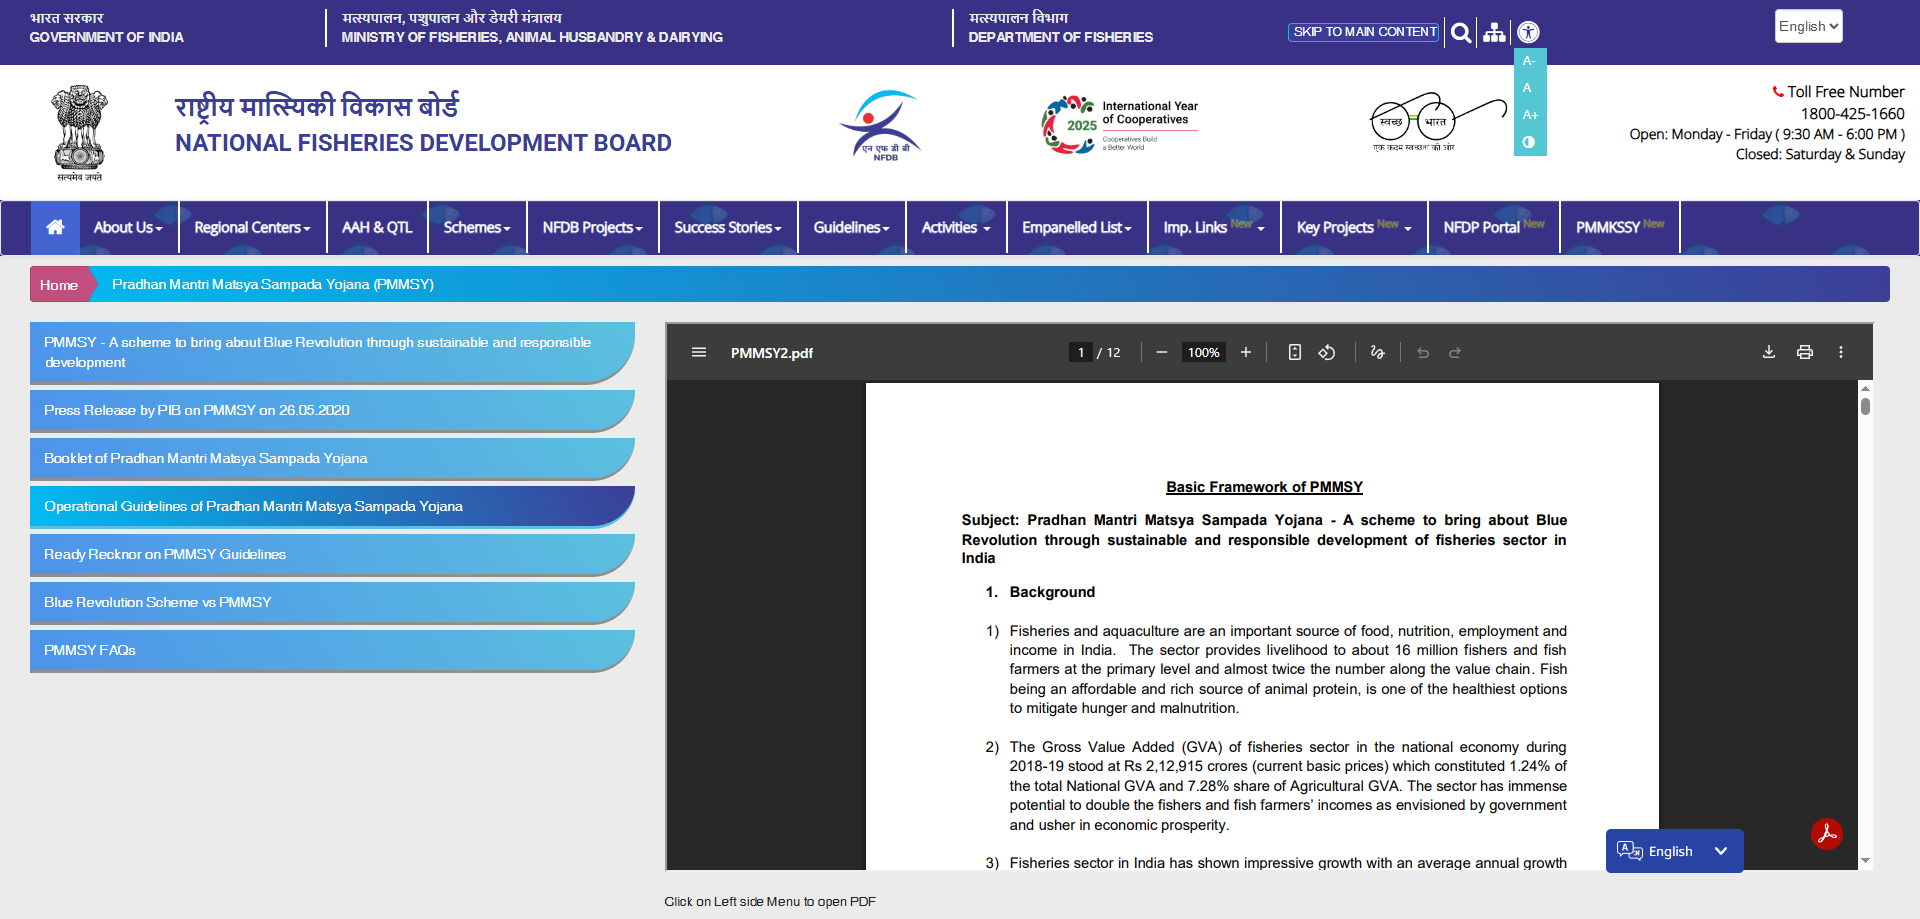Click the PDF page number input field
Screen dimensions: 1920x919
[x=1080, y=352]
